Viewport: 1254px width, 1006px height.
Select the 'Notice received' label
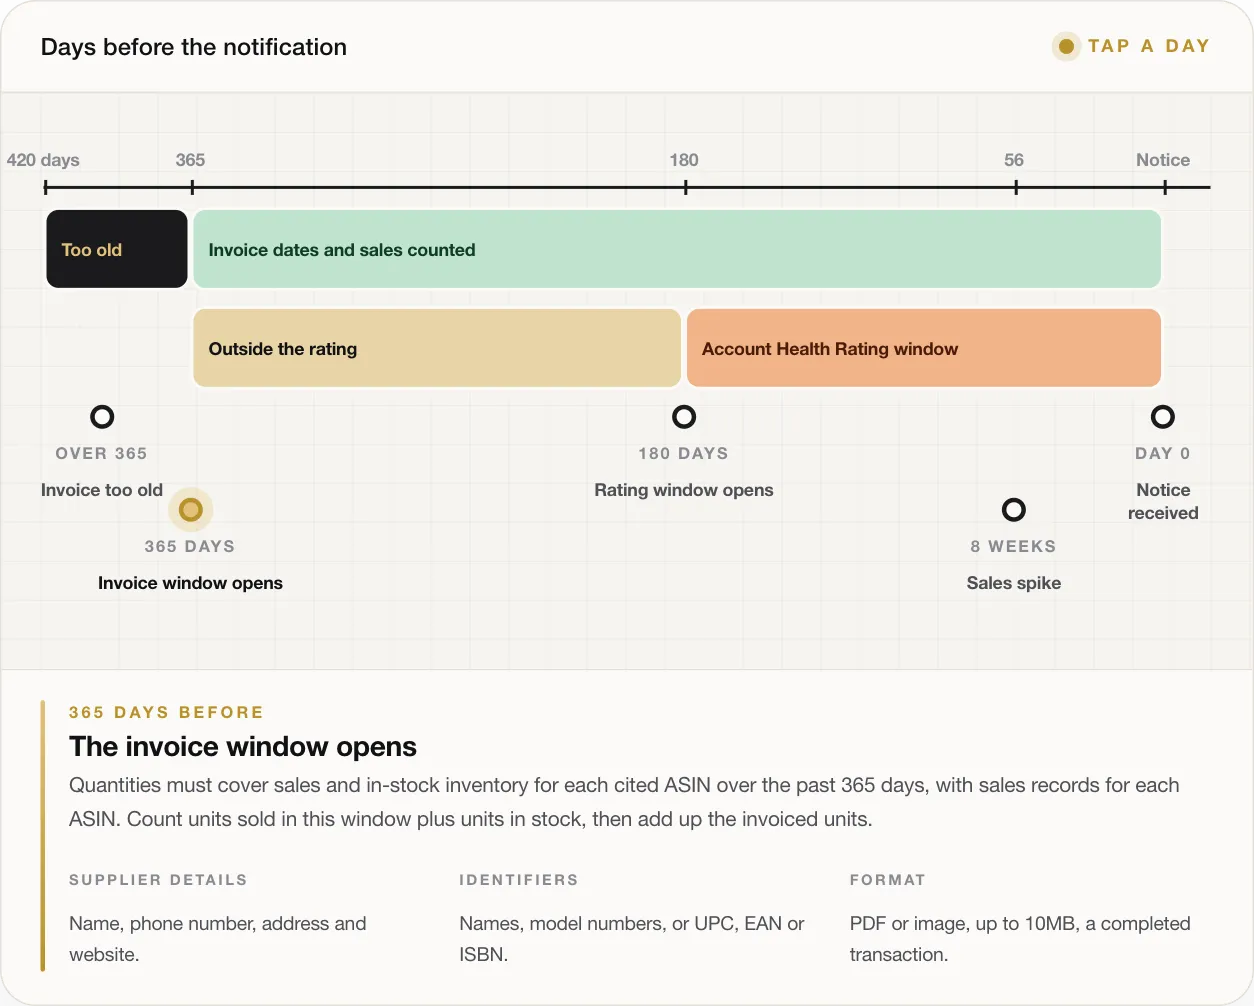click(x=1163, y=501)
